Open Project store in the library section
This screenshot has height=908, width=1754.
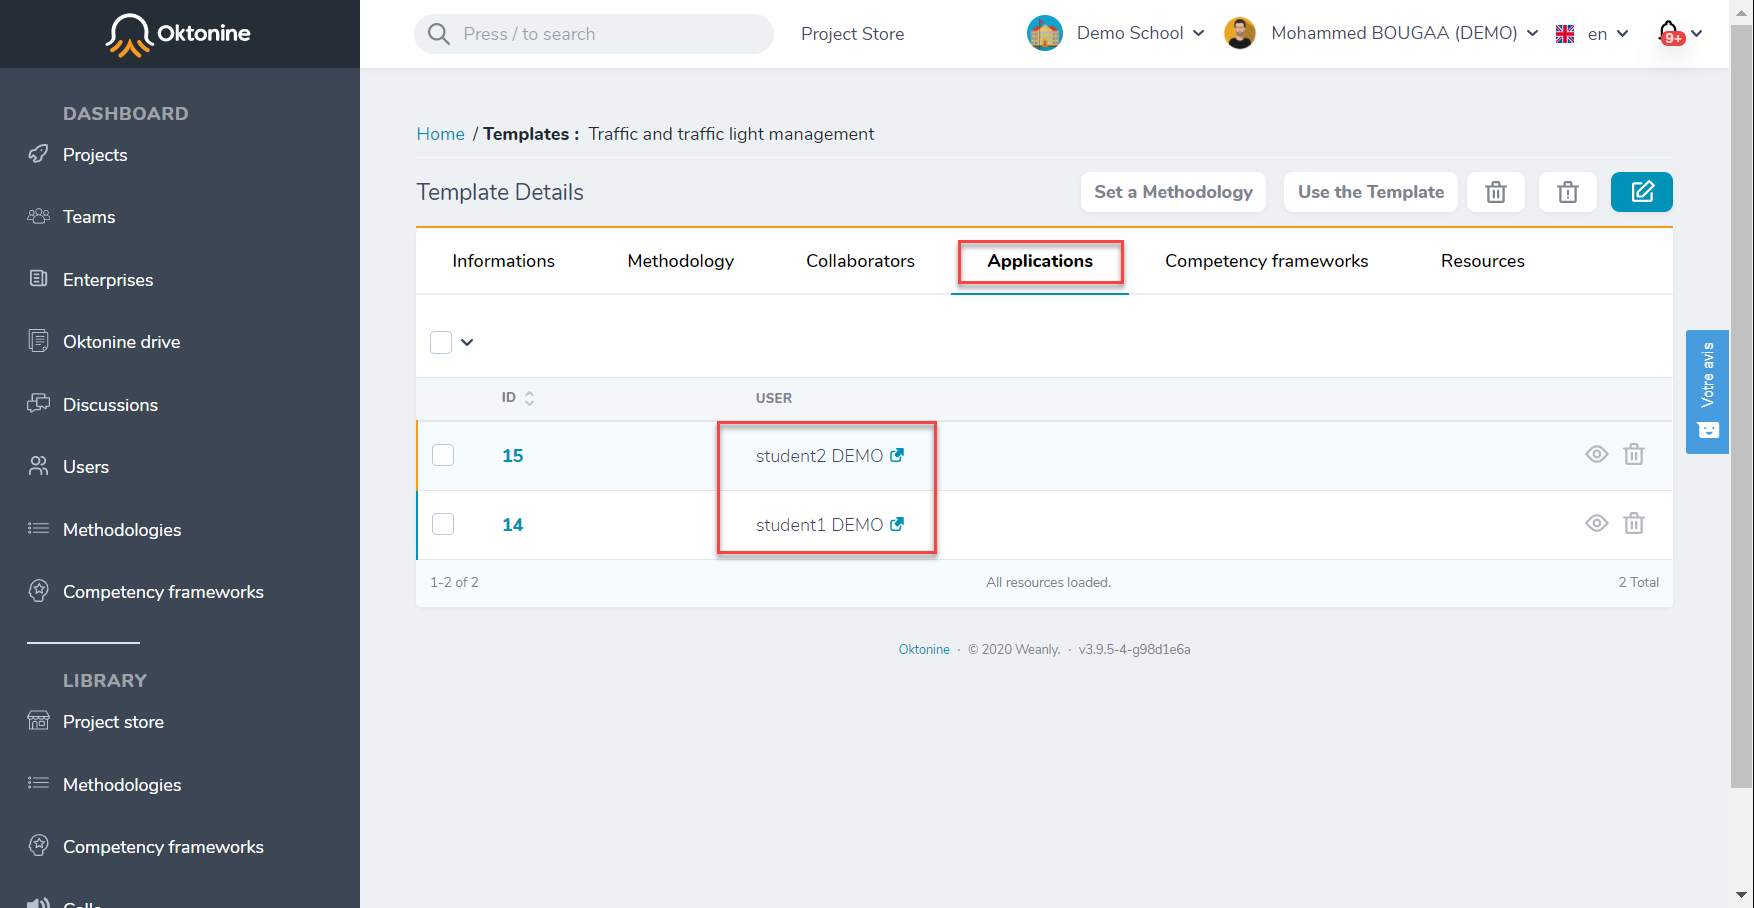click(x=113, y=722)
